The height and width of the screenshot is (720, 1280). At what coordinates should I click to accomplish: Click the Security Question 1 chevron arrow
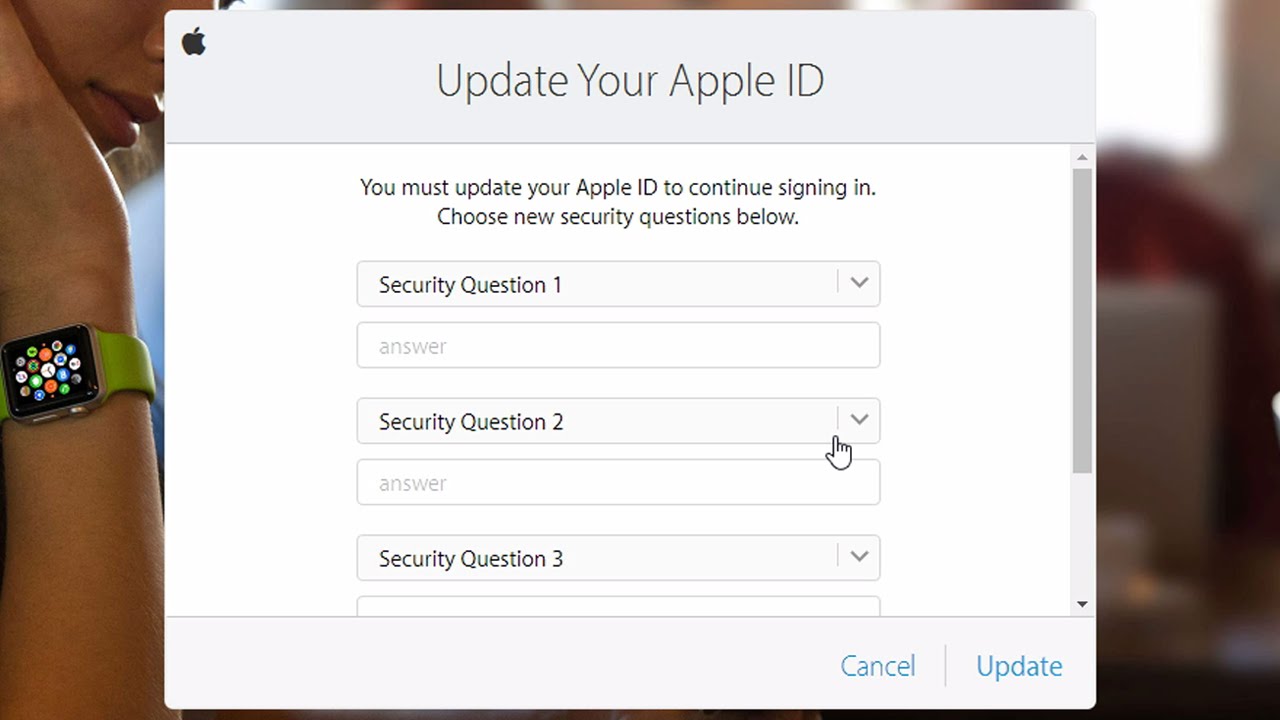pos(859,283)
